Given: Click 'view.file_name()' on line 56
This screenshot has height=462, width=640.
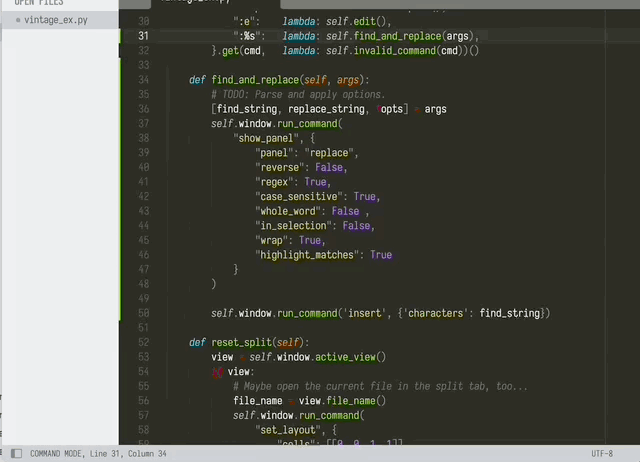Looking at the screenshot, I should tap(342, 400).
